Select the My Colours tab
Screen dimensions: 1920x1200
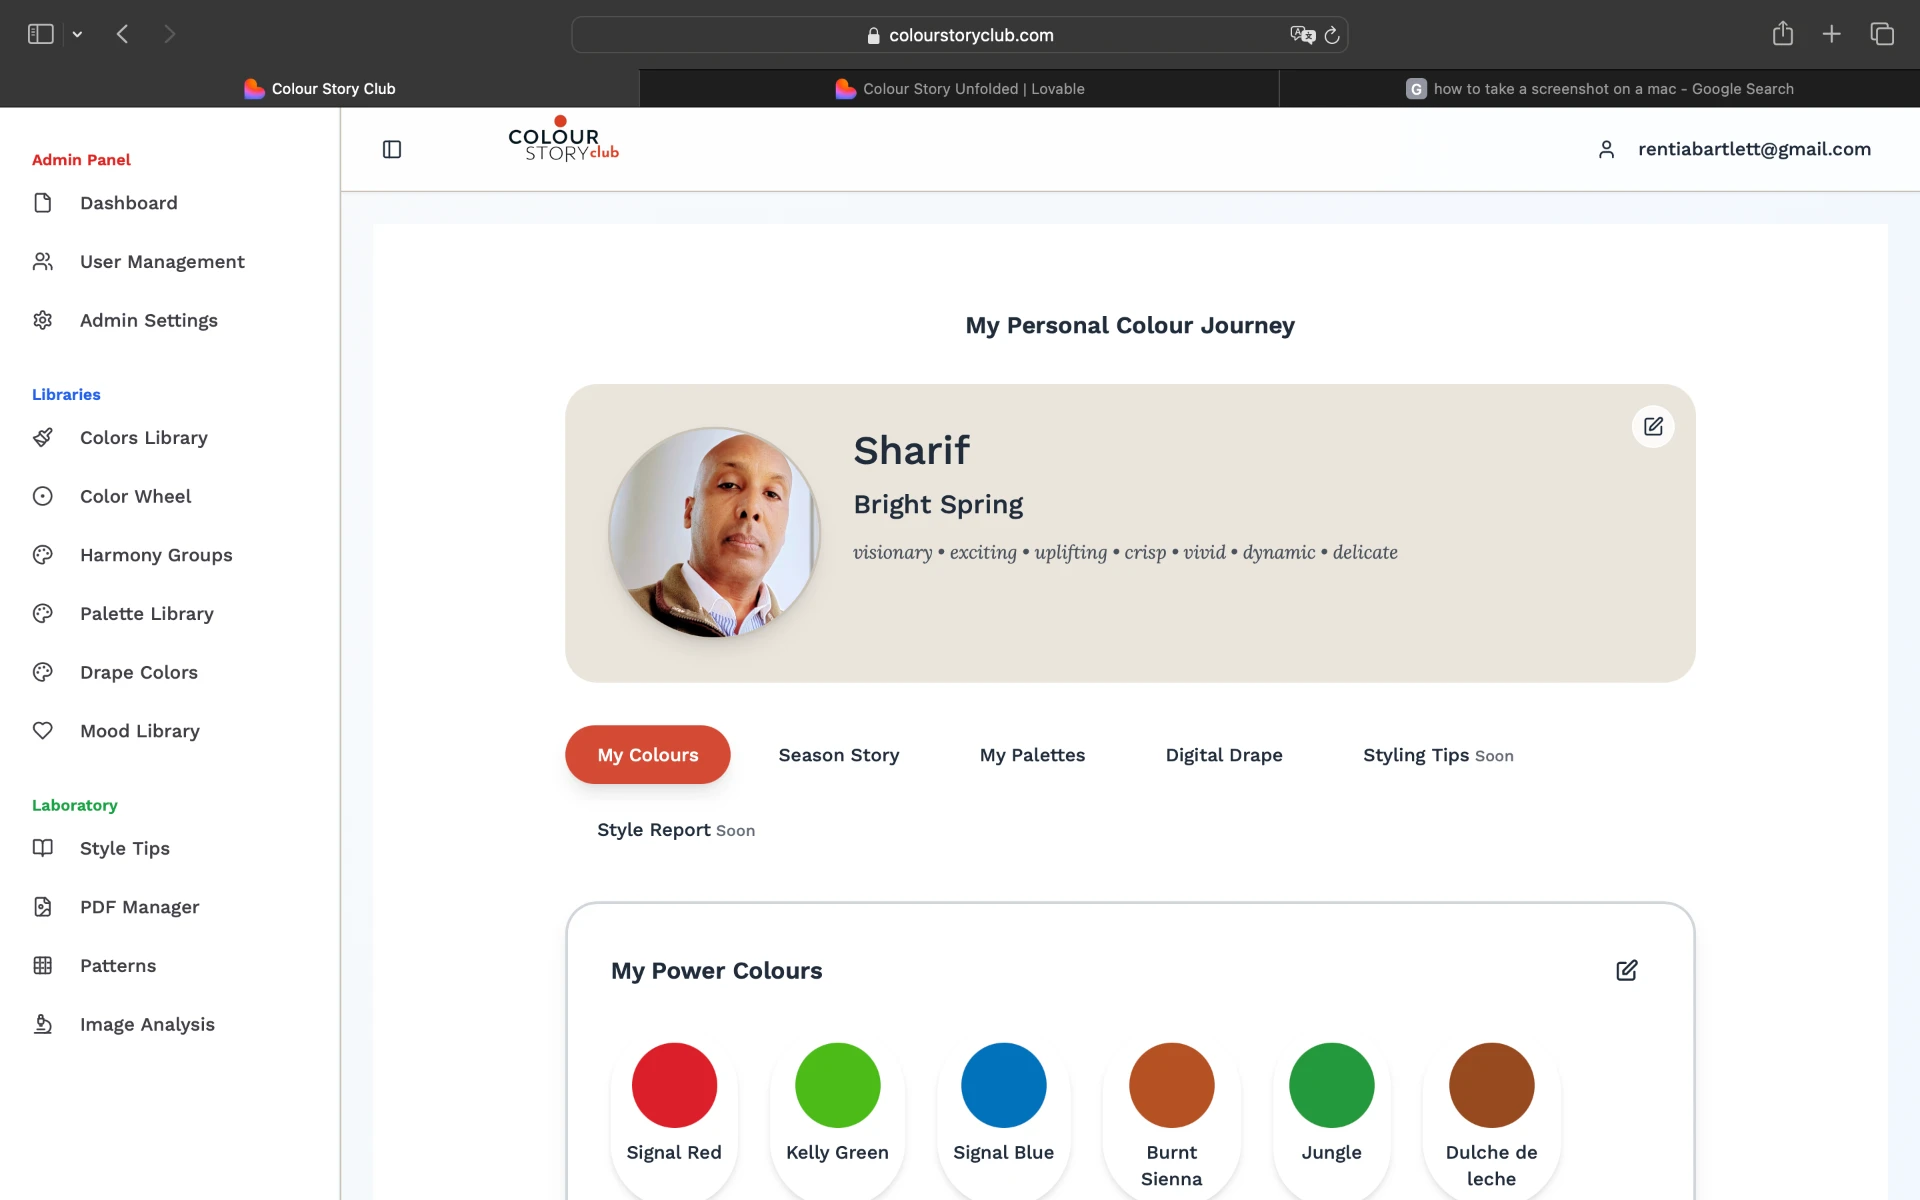(648, 755)
